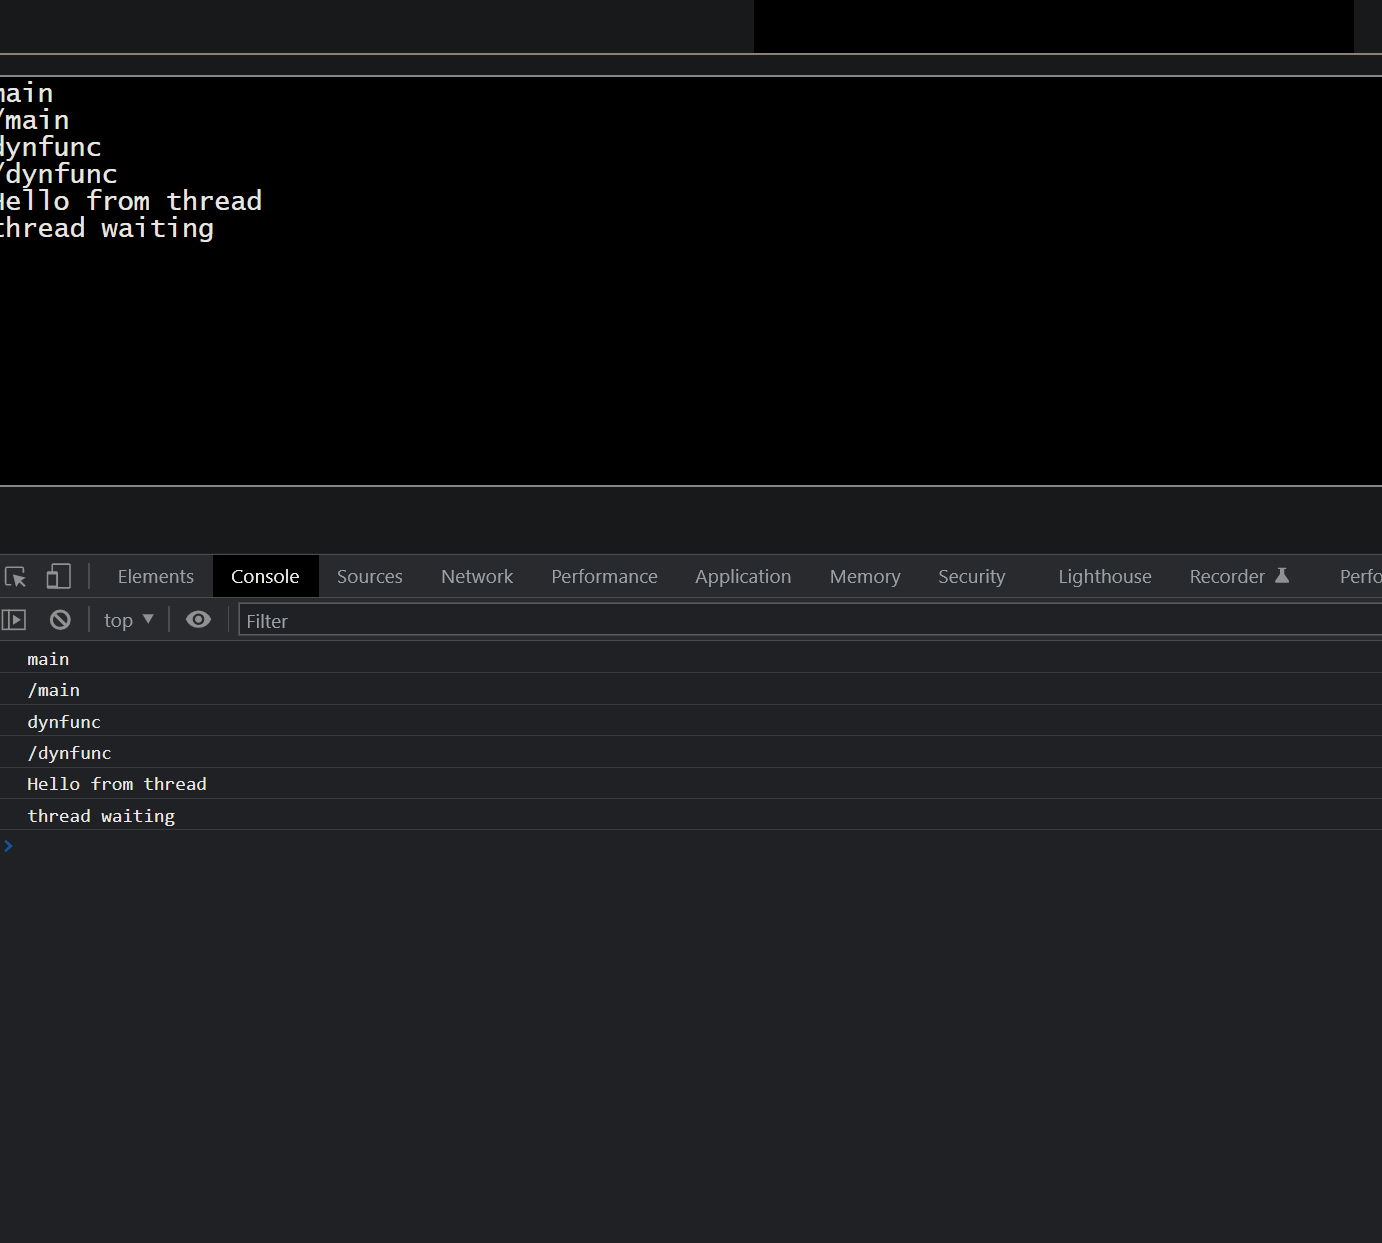Select the 'dynfunc' console log line
The width and height of the screenshot is (1382, 1243).
click(691, 721)
